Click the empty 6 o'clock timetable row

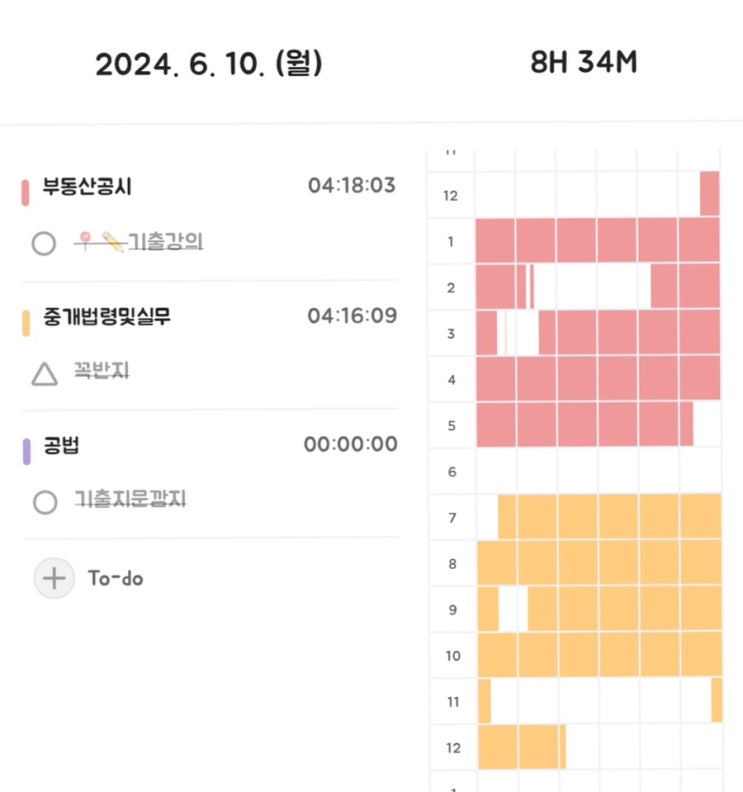(x=597, y=471)
